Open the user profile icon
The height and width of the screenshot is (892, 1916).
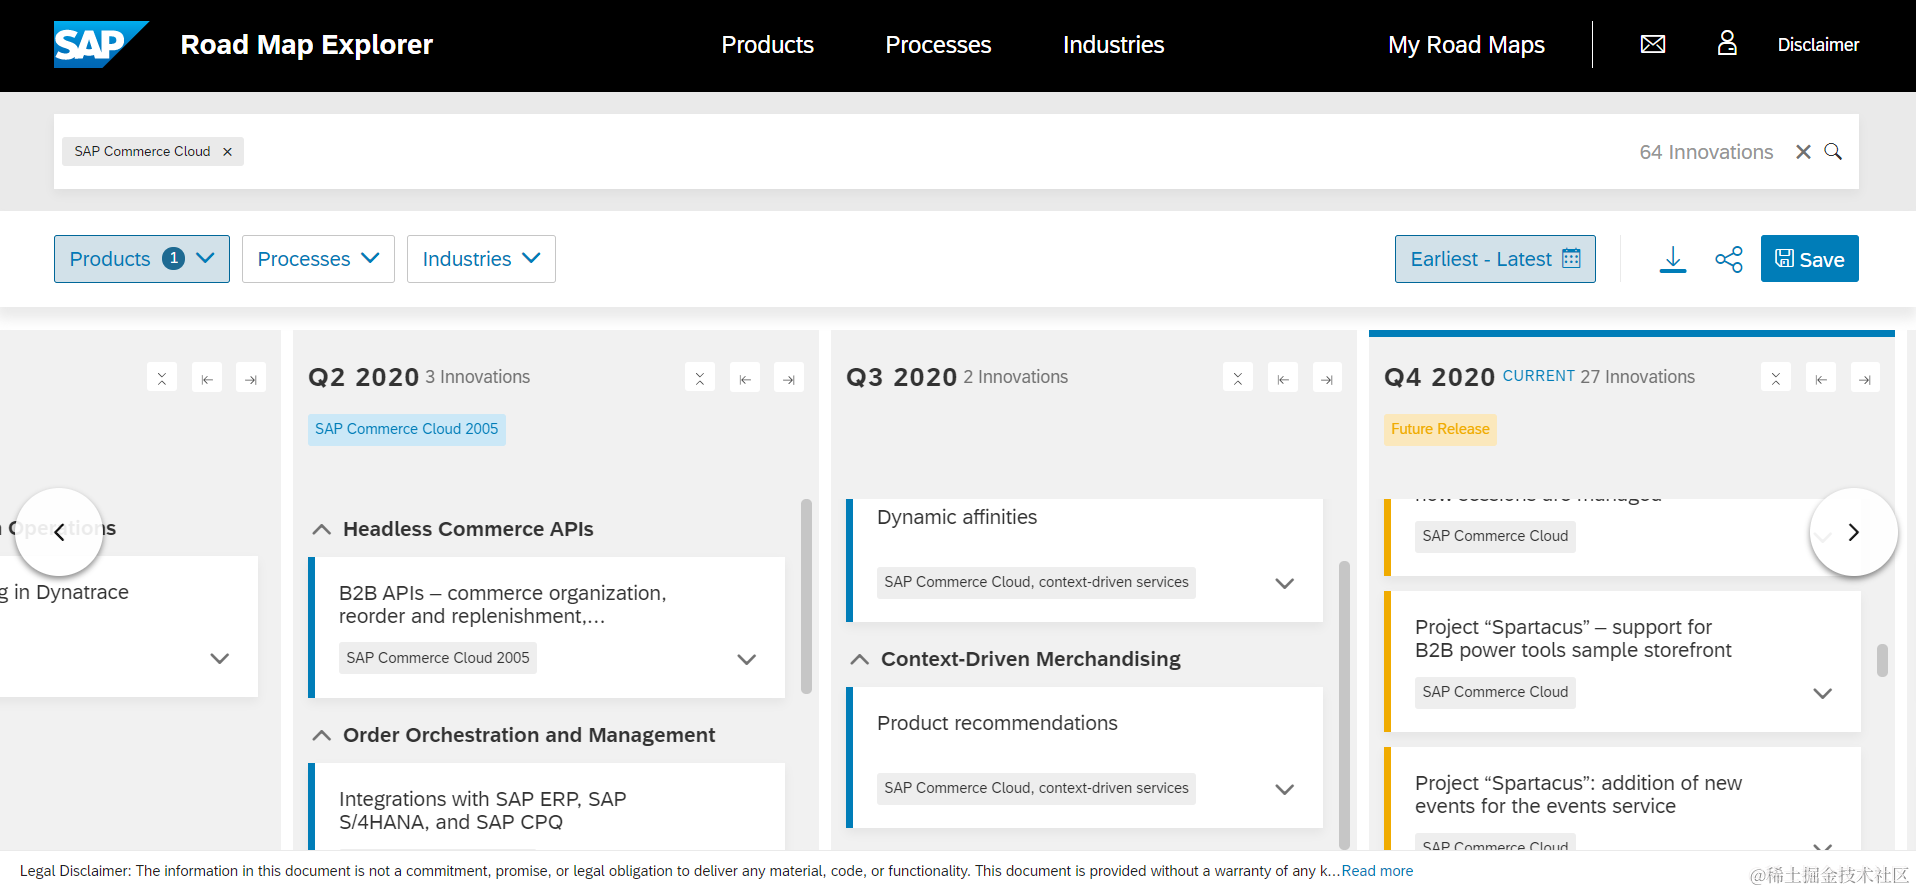(x=1727, y=43)
